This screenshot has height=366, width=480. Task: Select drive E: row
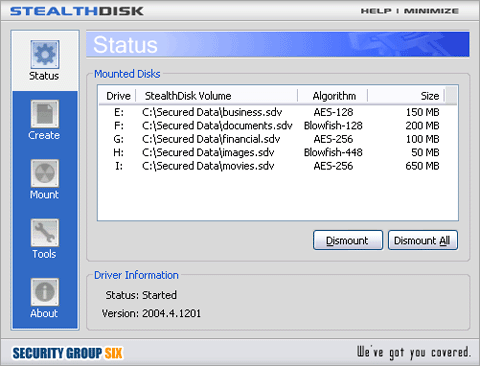click(277, 112)
